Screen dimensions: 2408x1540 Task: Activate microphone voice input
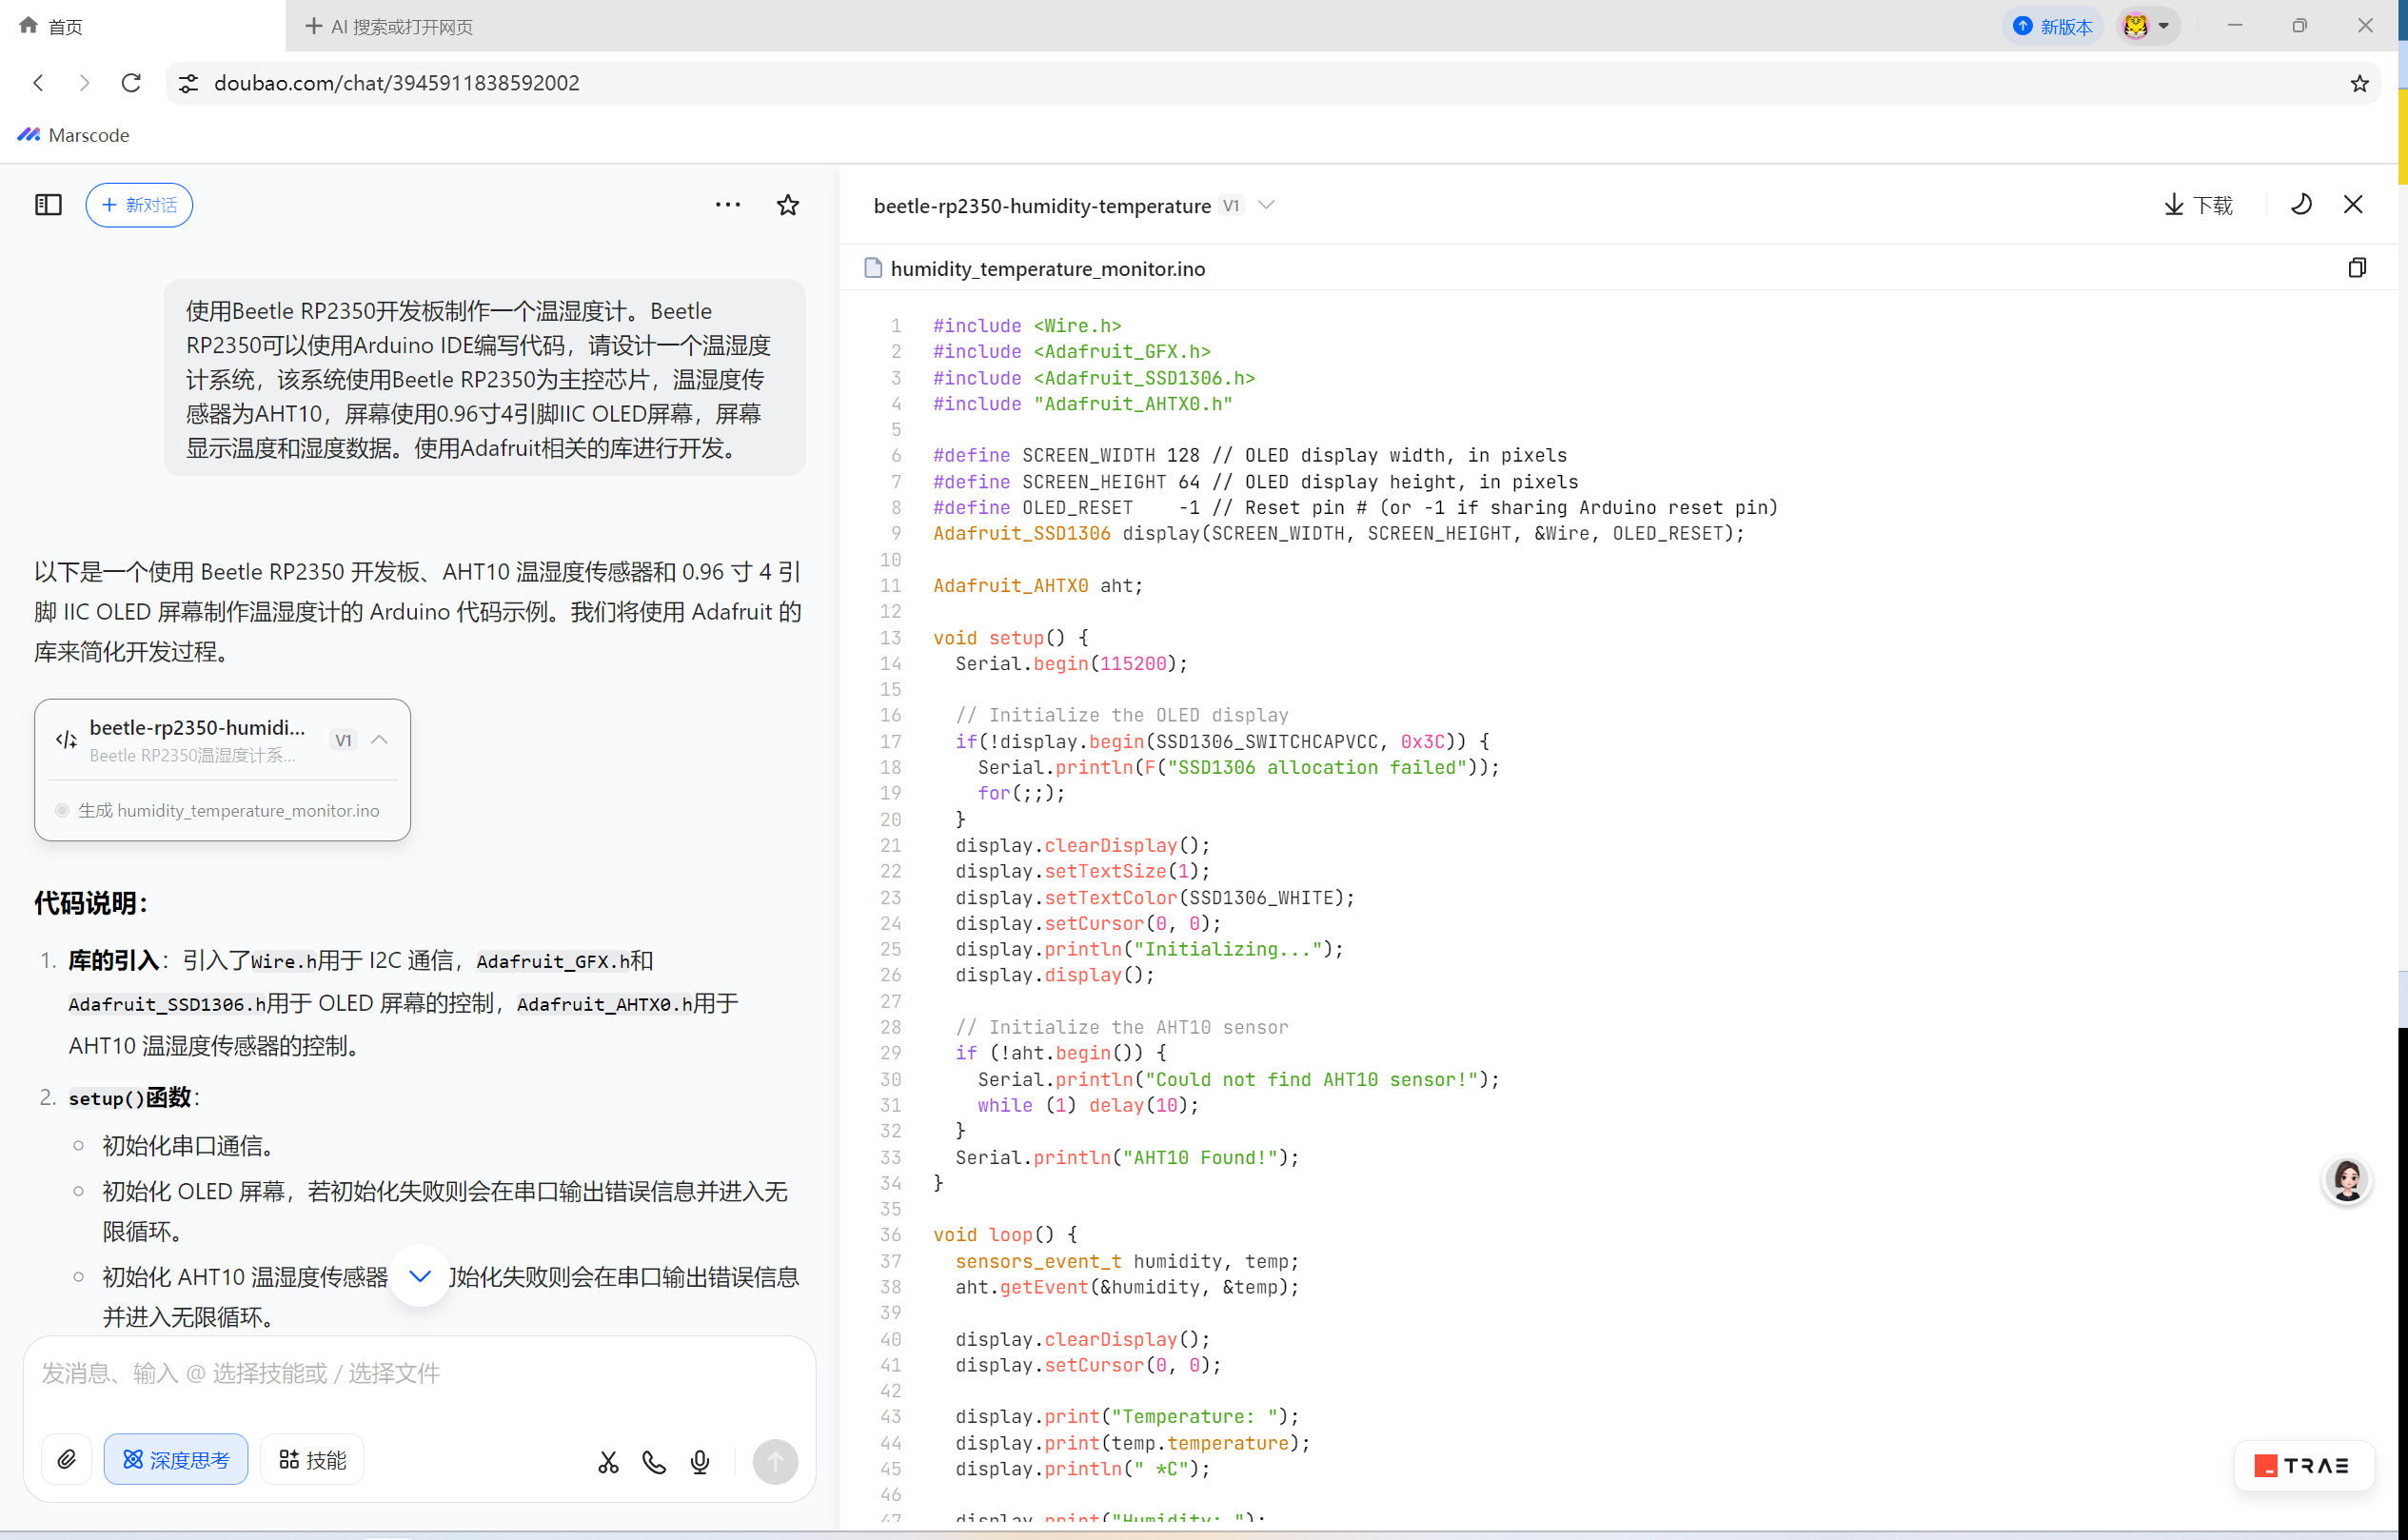point(700,1462)
